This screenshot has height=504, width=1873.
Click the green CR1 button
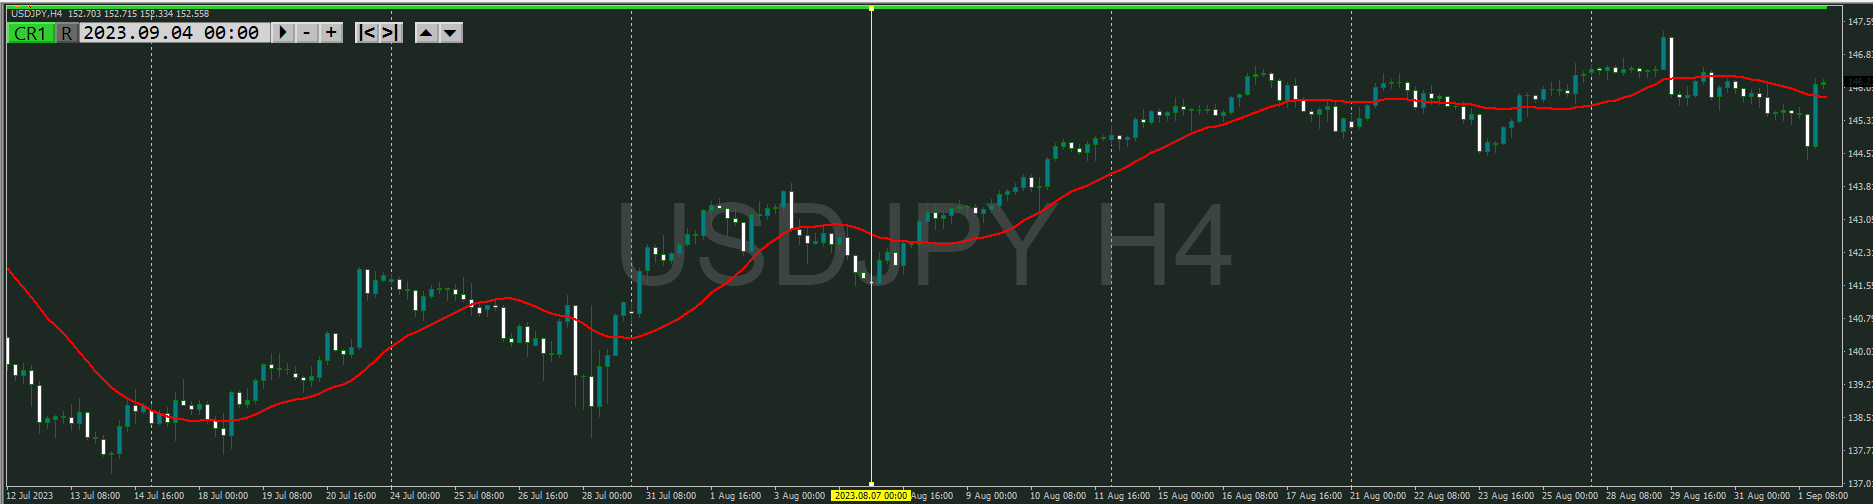click(30, 33)
